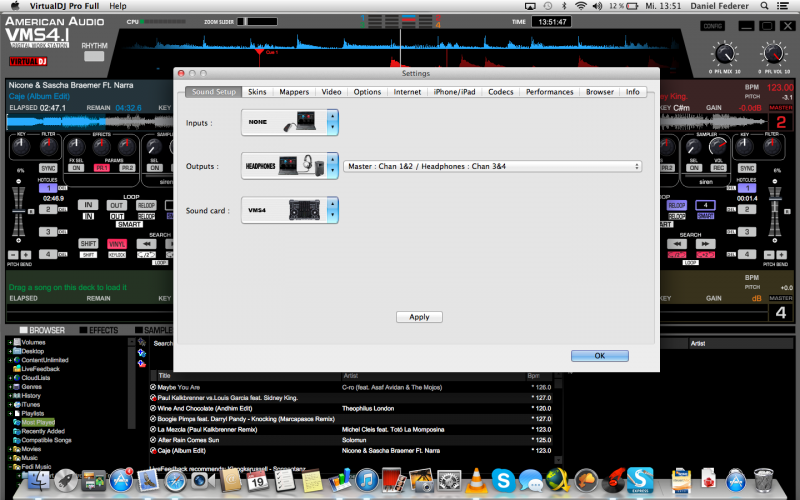
Task: Turn the left deck KEY knob
Action: (x=21, y=146)
